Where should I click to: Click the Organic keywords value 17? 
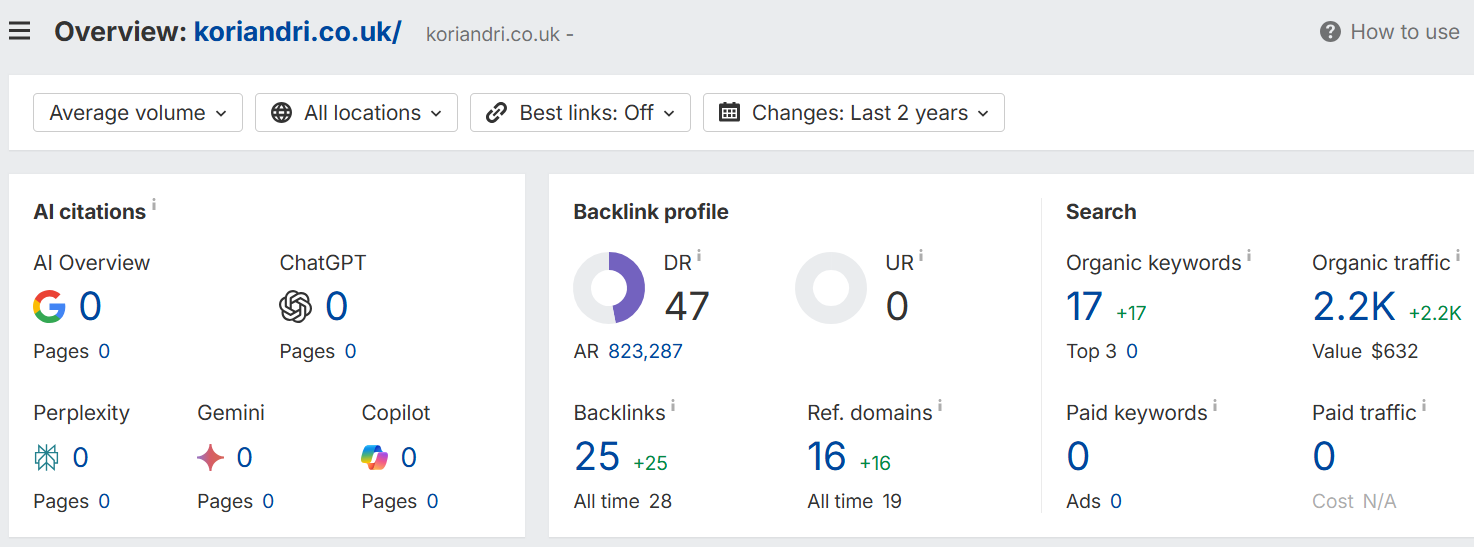click(x=1084, y=307)
